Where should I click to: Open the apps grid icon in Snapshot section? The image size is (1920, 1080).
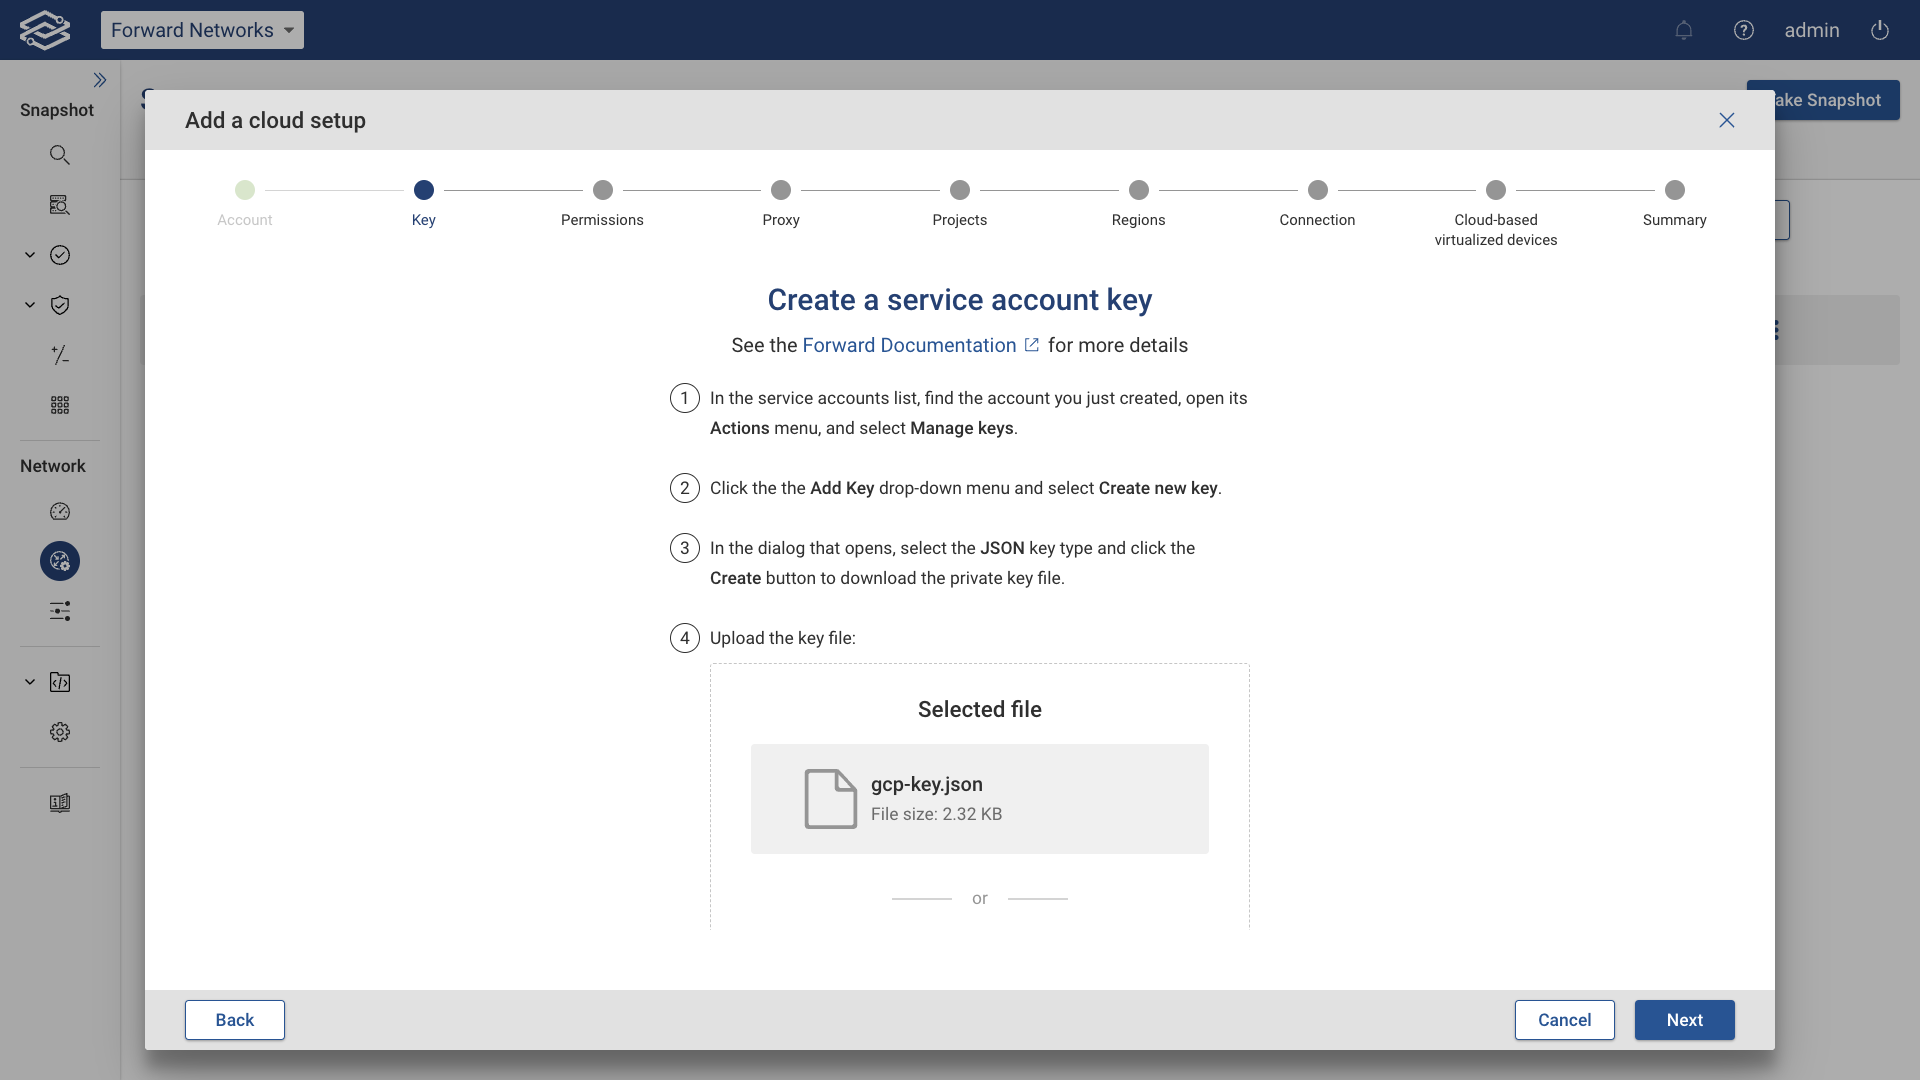click(x=60, y=405)
